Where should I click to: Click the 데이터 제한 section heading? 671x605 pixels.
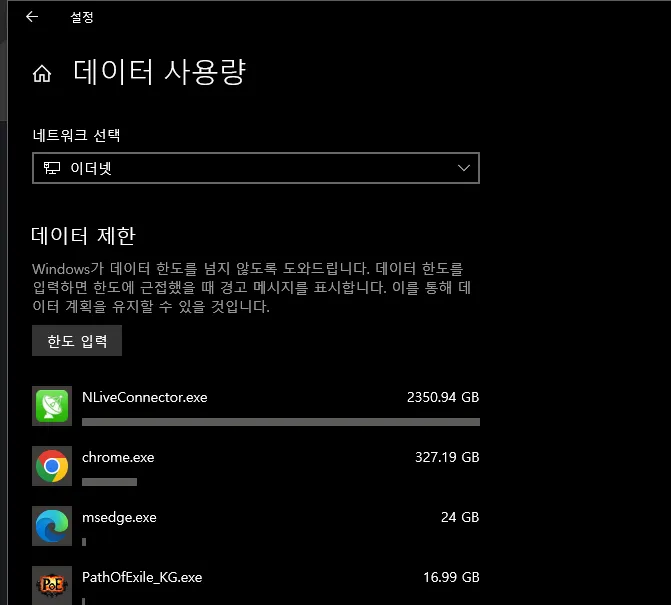[83, 236]
